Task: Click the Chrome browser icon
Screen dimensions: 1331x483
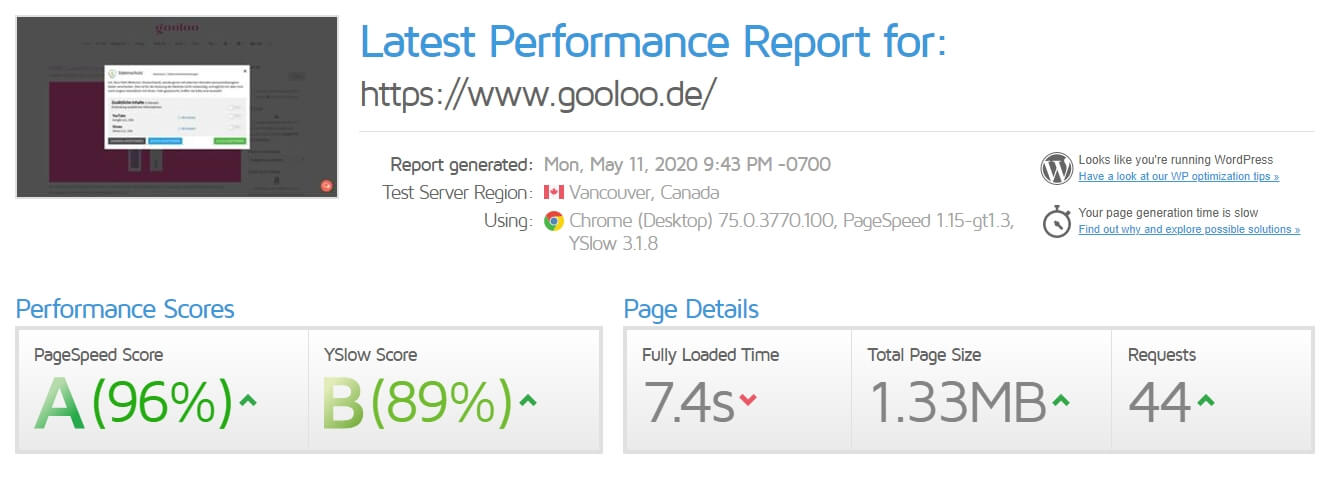Action: [554, 221]
